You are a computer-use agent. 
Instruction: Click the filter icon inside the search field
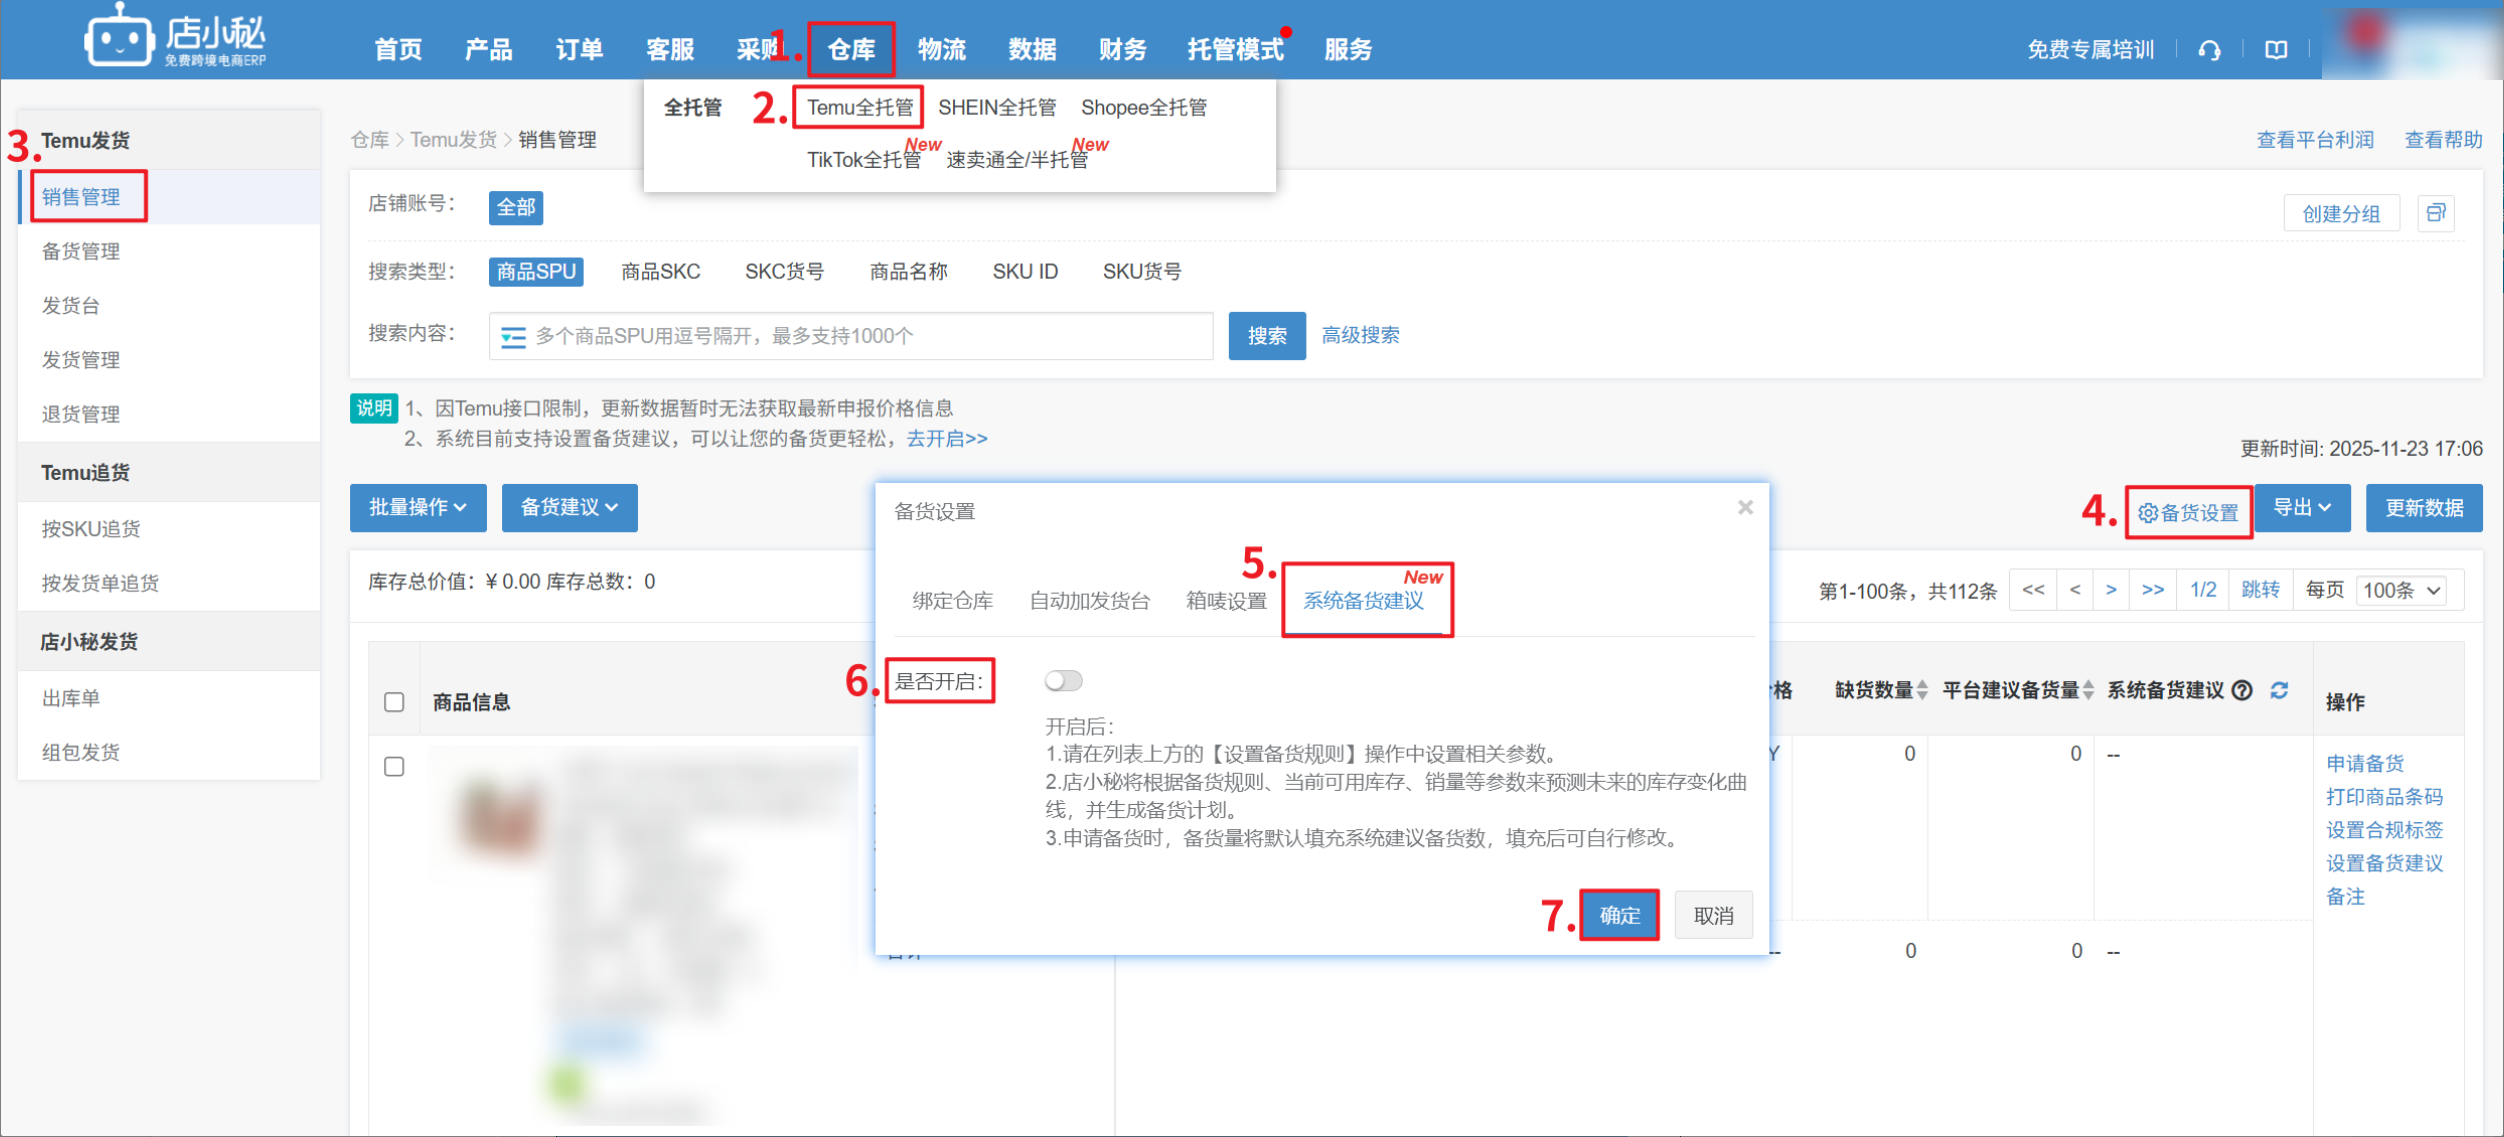click(x=513, y=336)
